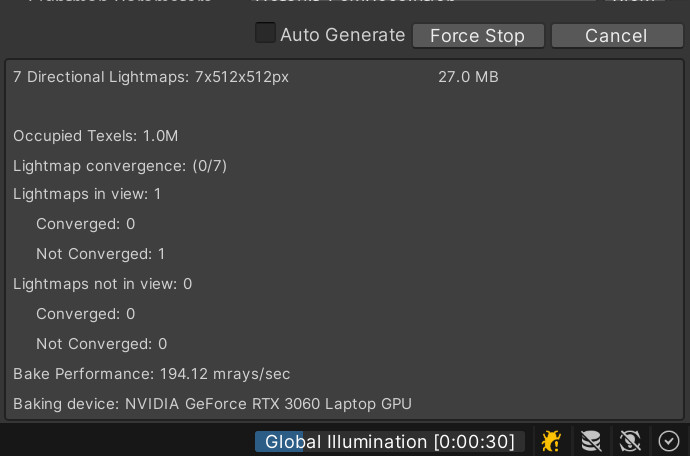The height and width of the screenshot is (456, 690).
Task: Click the Not Converged: 0 entry
Action: (x=102, y=344)
